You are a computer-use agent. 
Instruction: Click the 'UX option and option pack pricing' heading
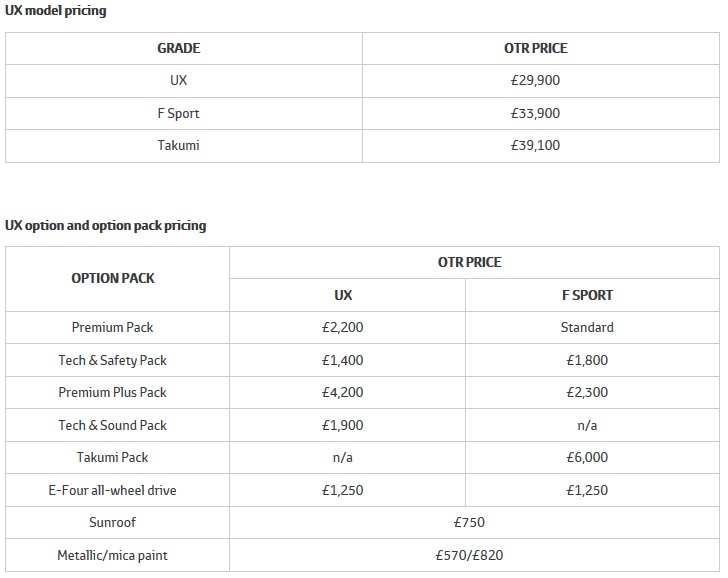106,225
